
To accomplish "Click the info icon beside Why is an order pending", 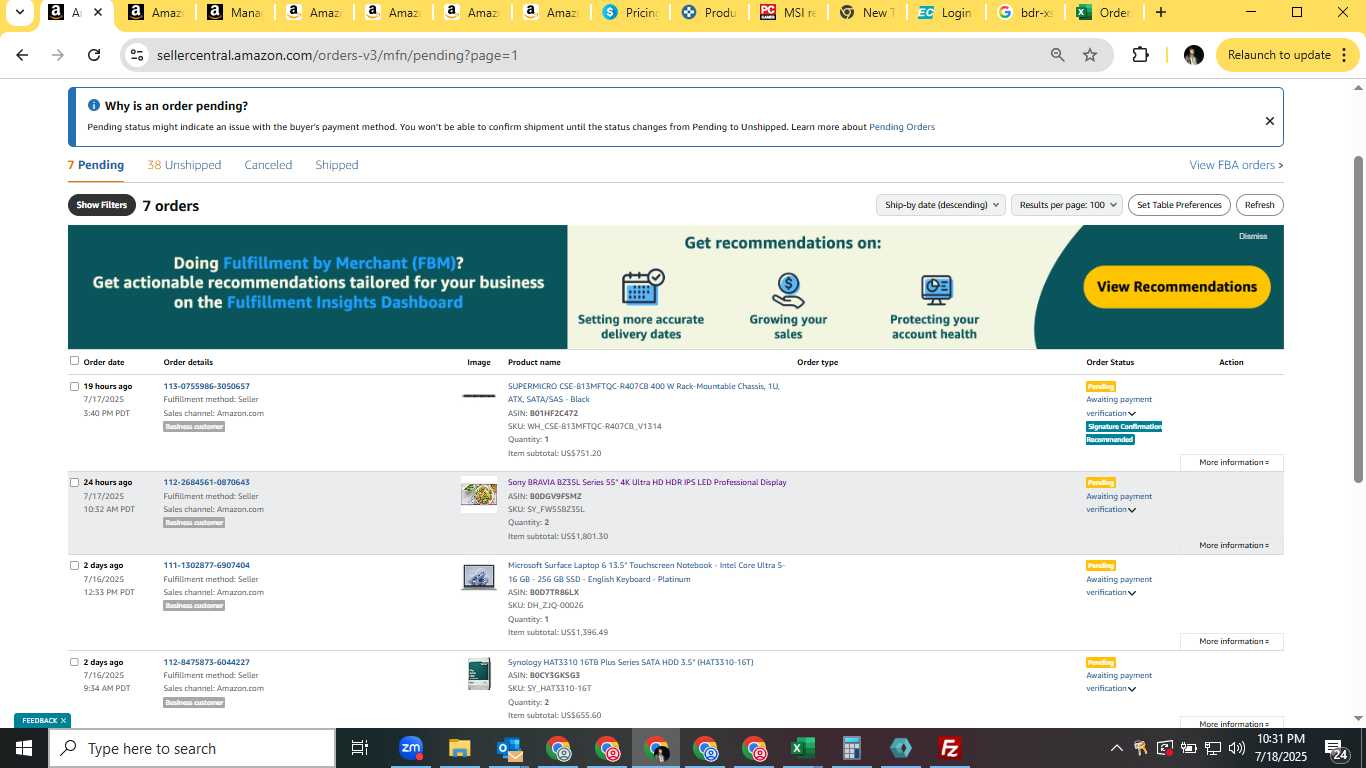I will pyautogui.click(x=94, y=105).
